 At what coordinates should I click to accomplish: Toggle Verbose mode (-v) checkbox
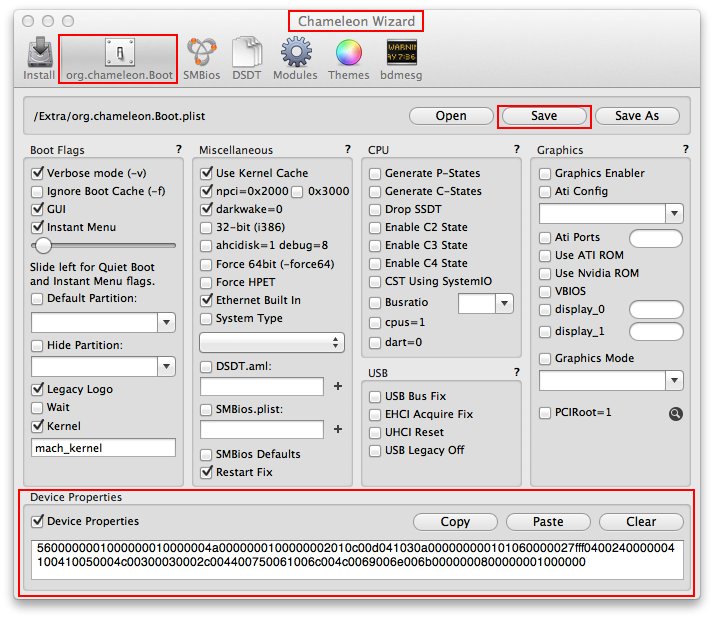(37, 173)
